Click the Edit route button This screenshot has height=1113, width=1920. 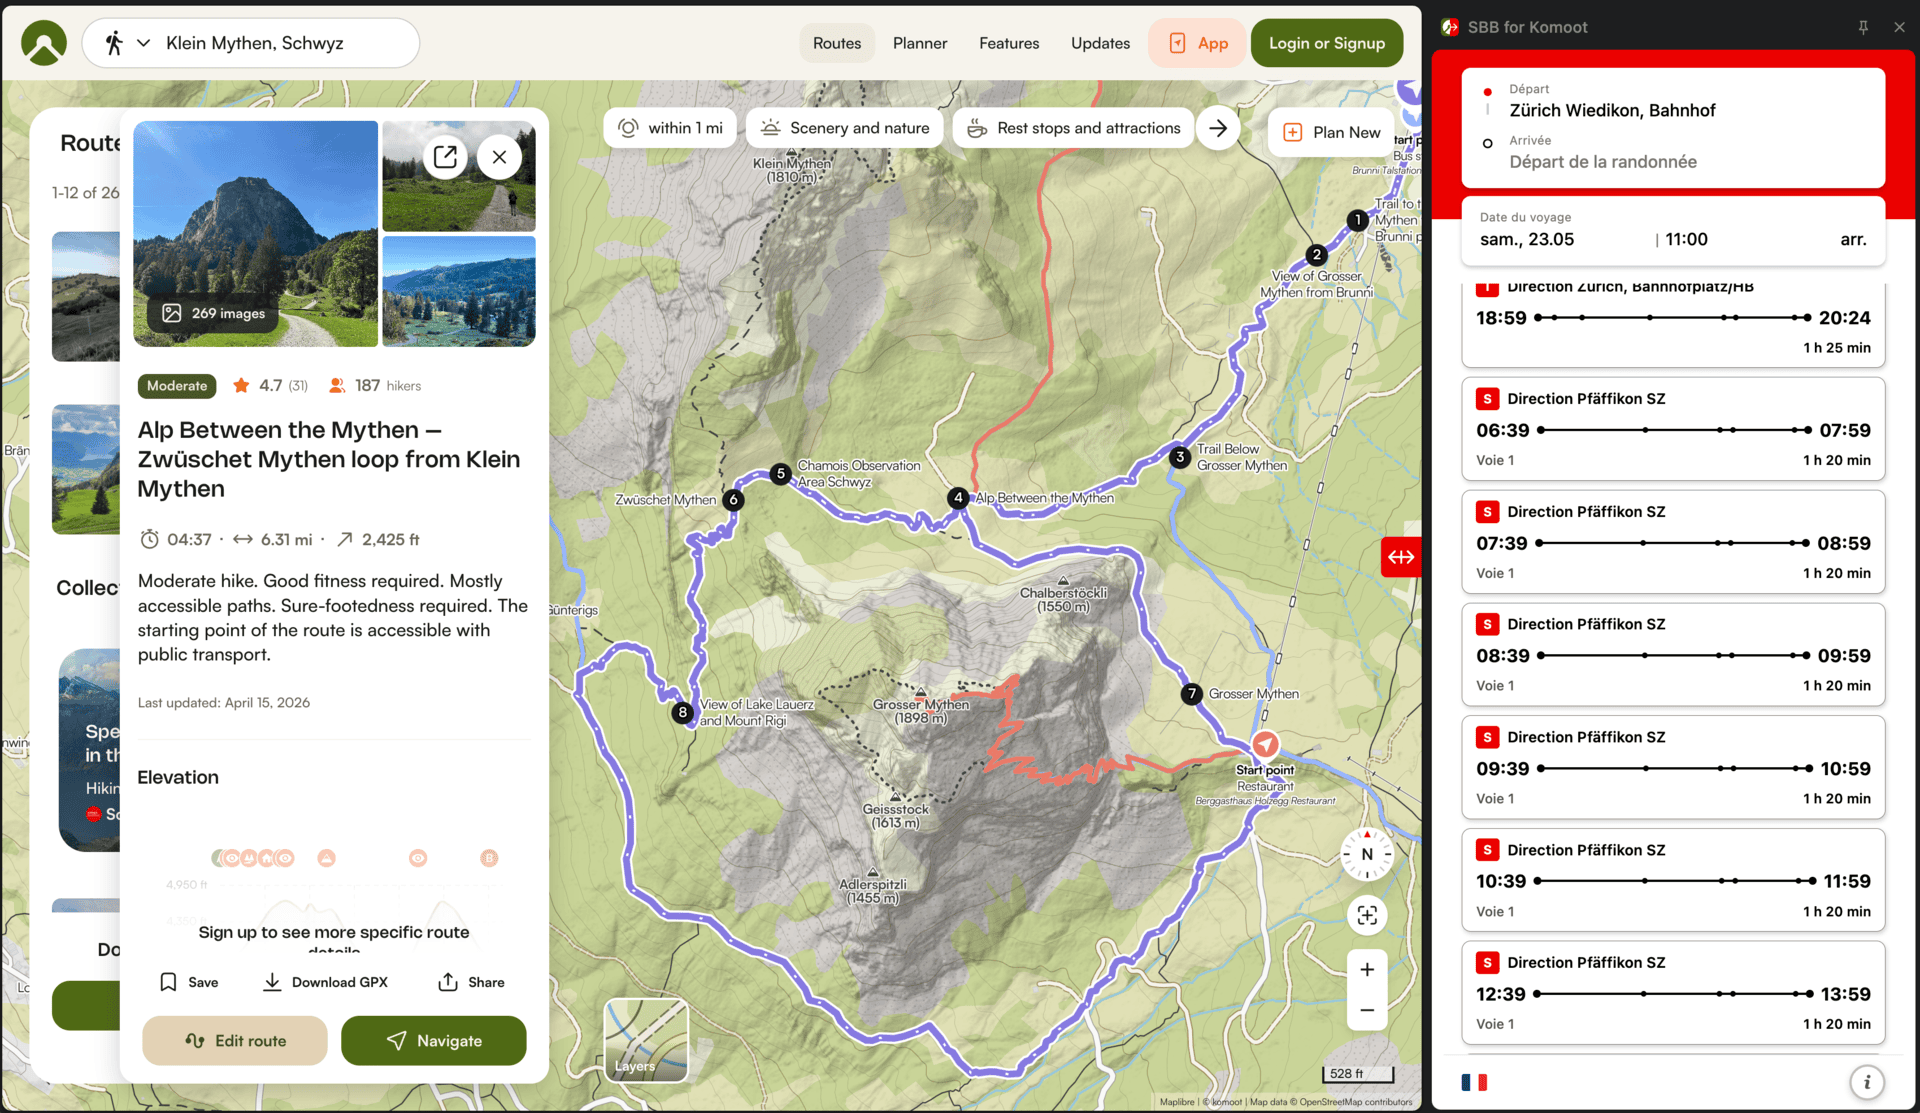(x=235, y=1040)
